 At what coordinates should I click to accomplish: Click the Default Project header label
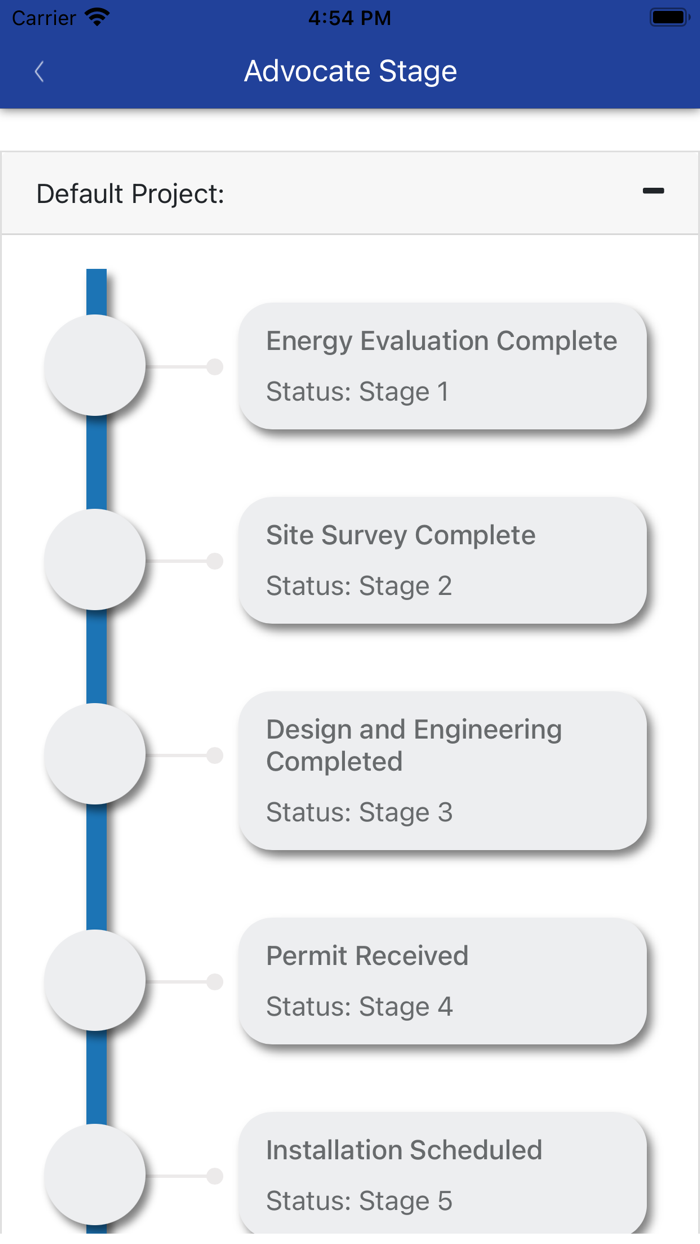pyautogui.click(x=130, y=193)
